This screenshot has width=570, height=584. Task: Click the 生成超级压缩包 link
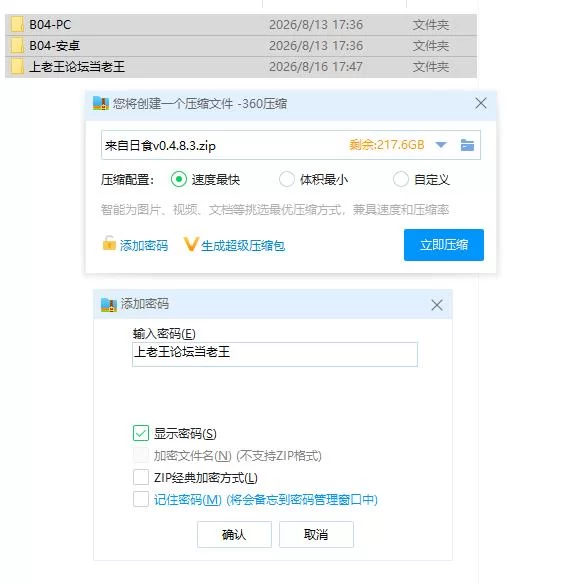click(x=243, y=246)
